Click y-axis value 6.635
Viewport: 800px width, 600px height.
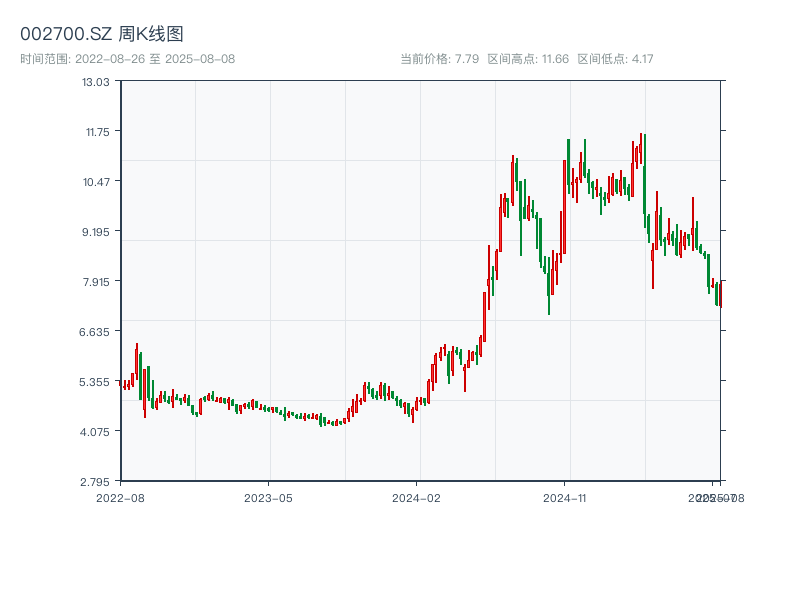coord(94,332)
